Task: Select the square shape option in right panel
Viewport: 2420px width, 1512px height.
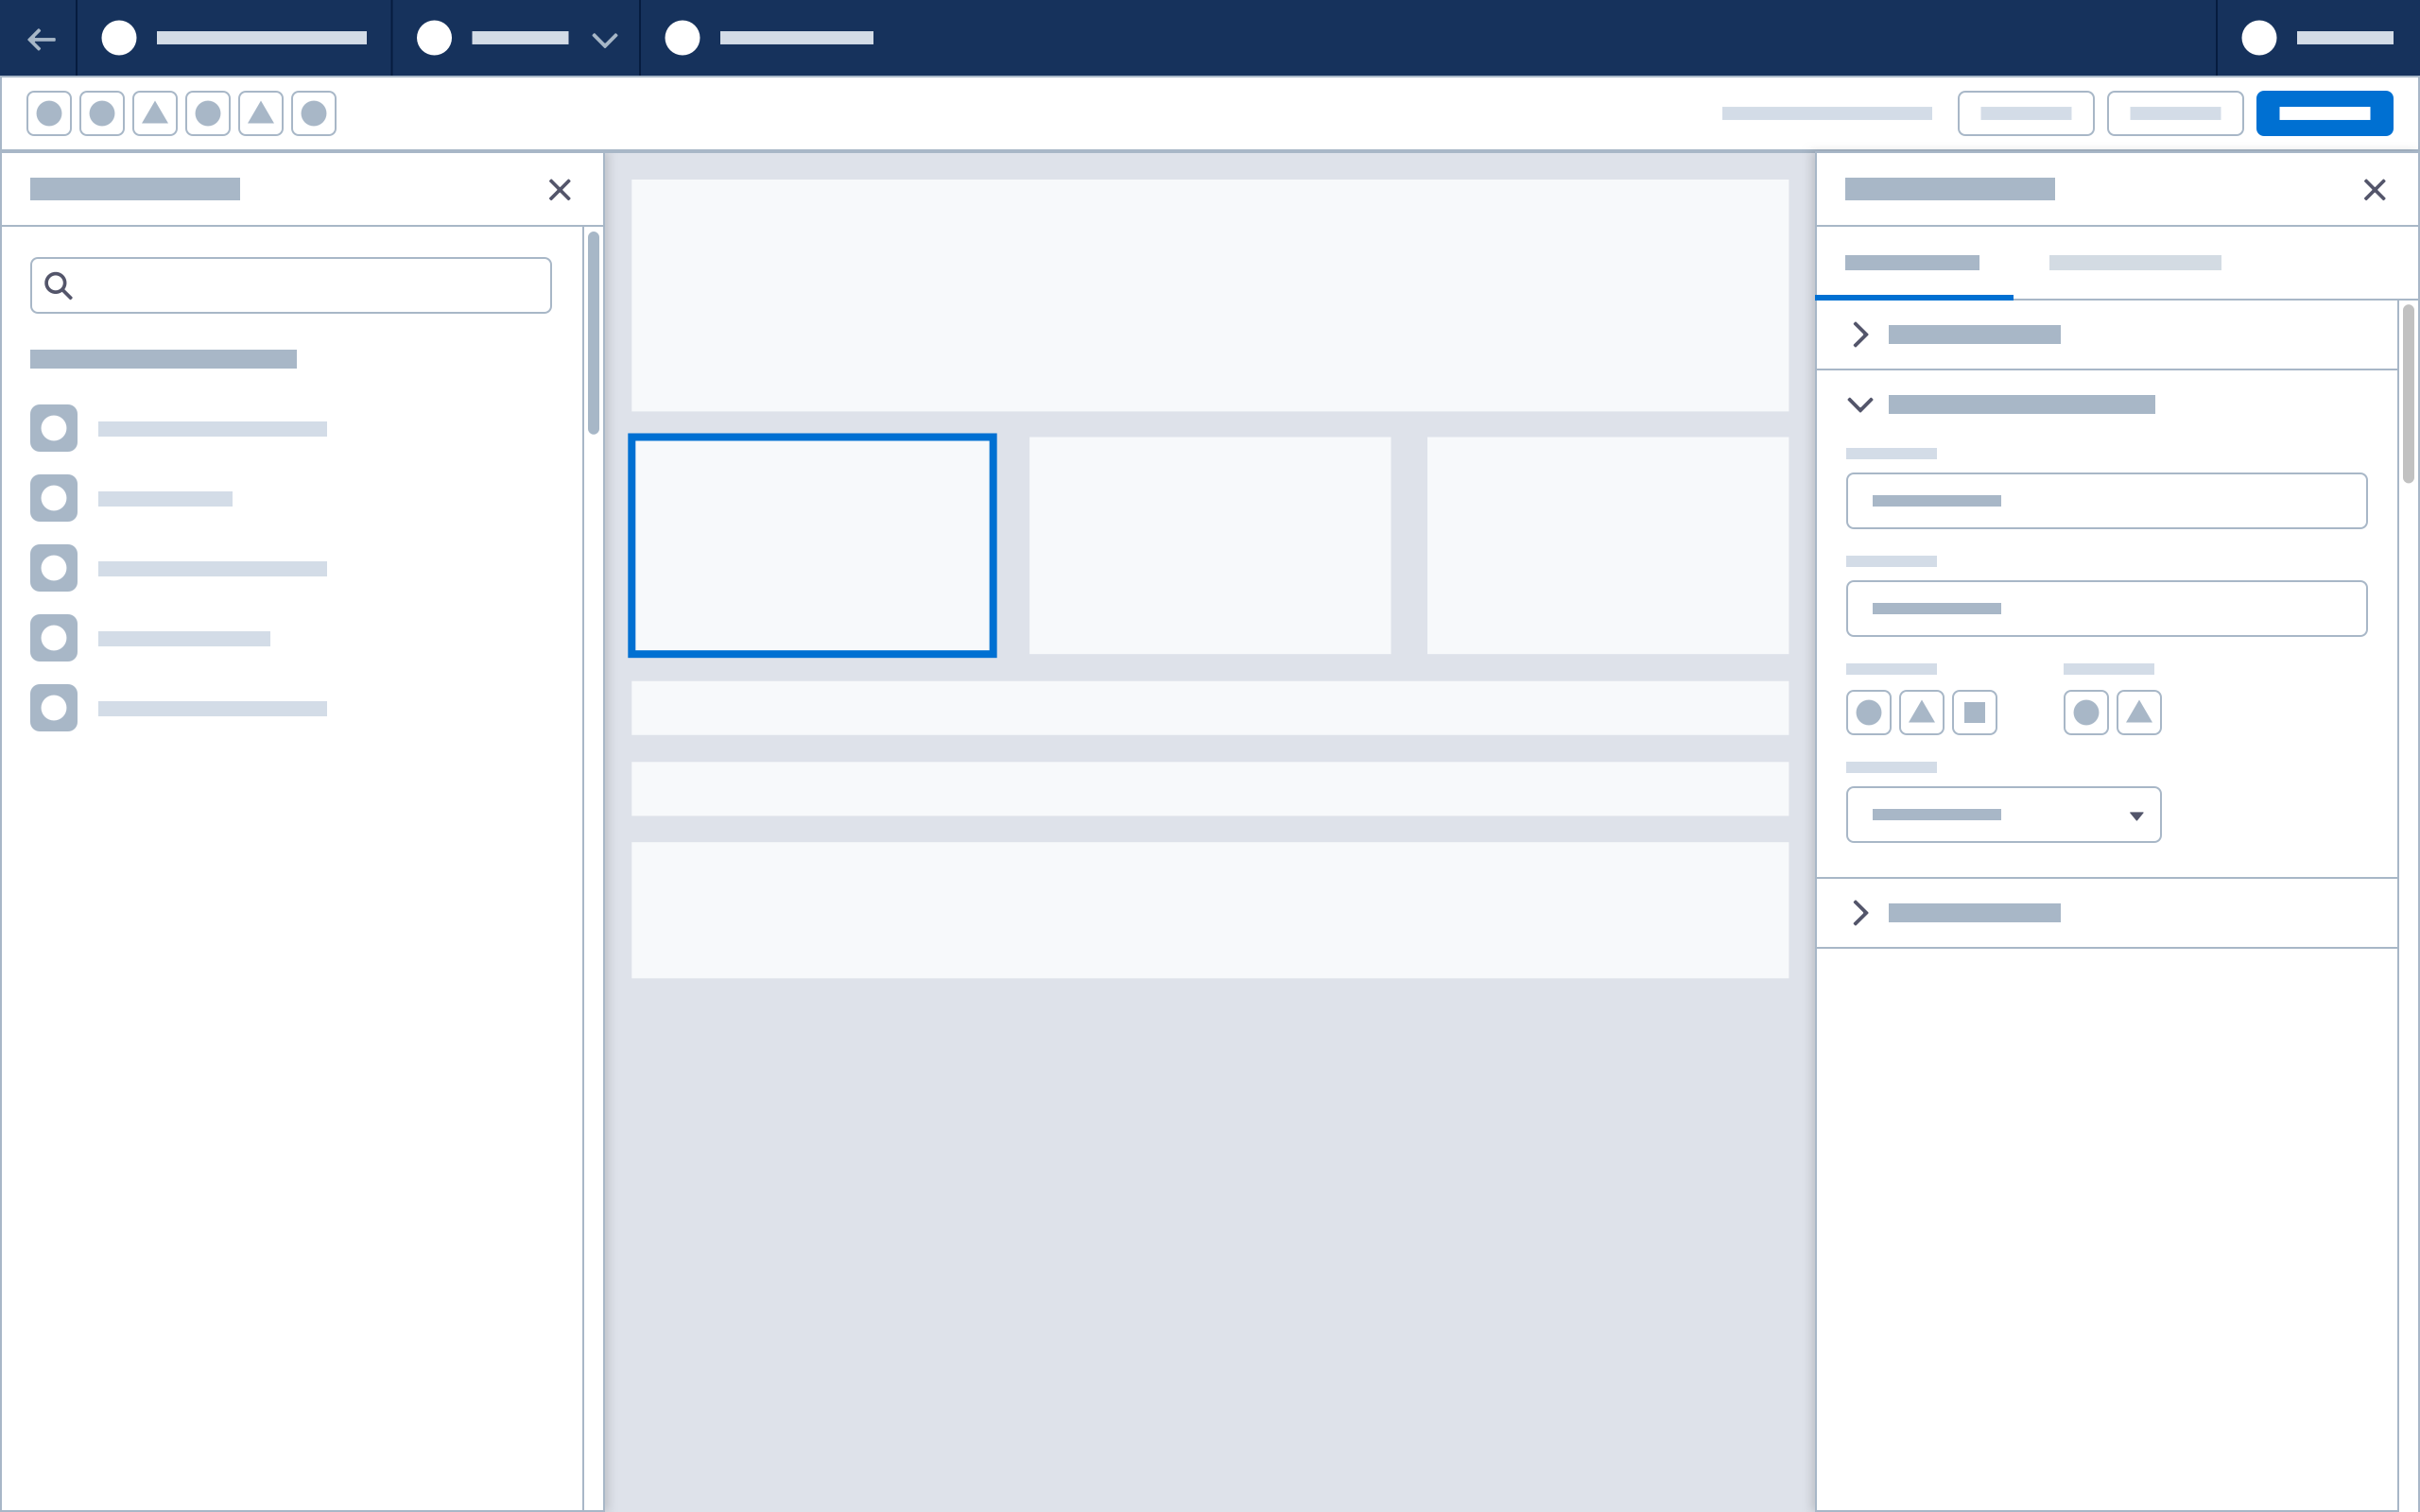Action: click(x=1975, y=712)
